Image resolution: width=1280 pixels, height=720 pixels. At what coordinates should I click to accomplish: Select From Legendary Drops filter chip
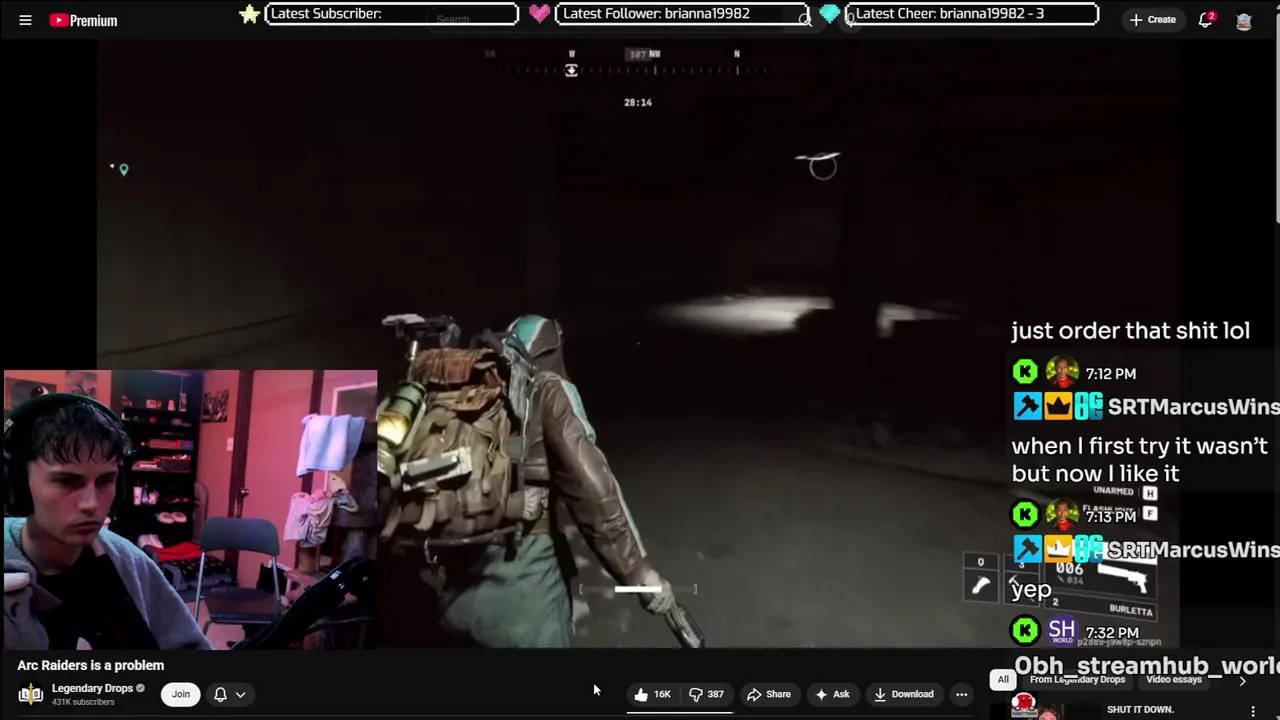tap(1077, 680)
